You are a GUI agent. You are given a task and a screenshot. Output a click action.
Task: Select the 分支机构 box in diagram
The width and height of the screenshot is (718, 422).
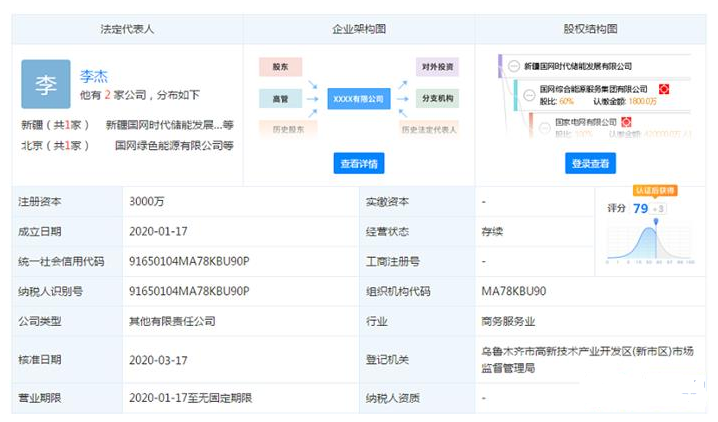437,98
